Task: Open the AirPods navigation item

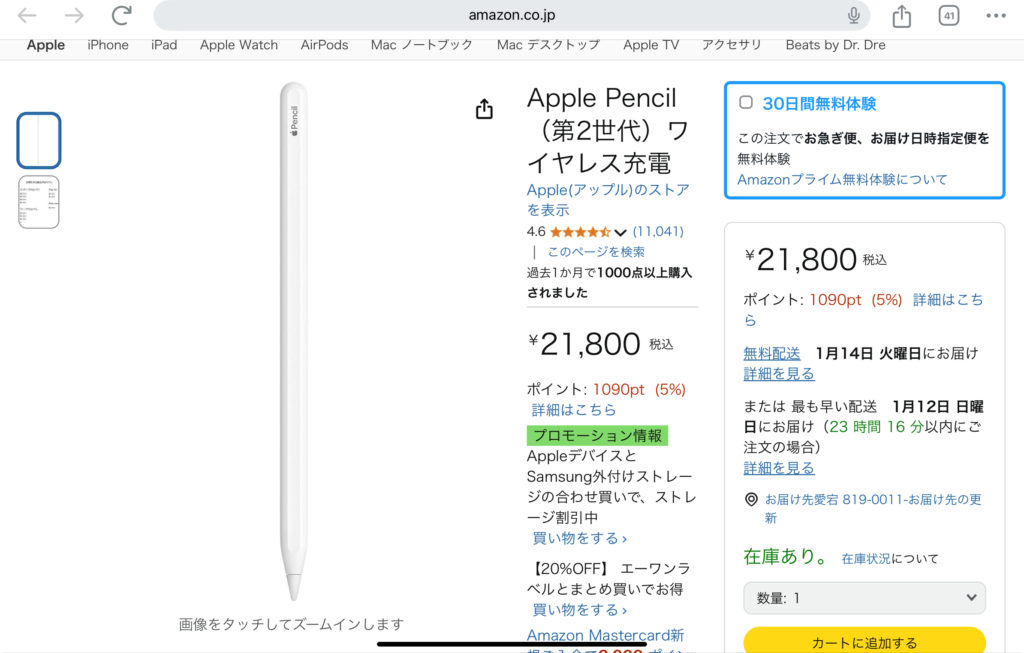Action: (x=325, y=45)
